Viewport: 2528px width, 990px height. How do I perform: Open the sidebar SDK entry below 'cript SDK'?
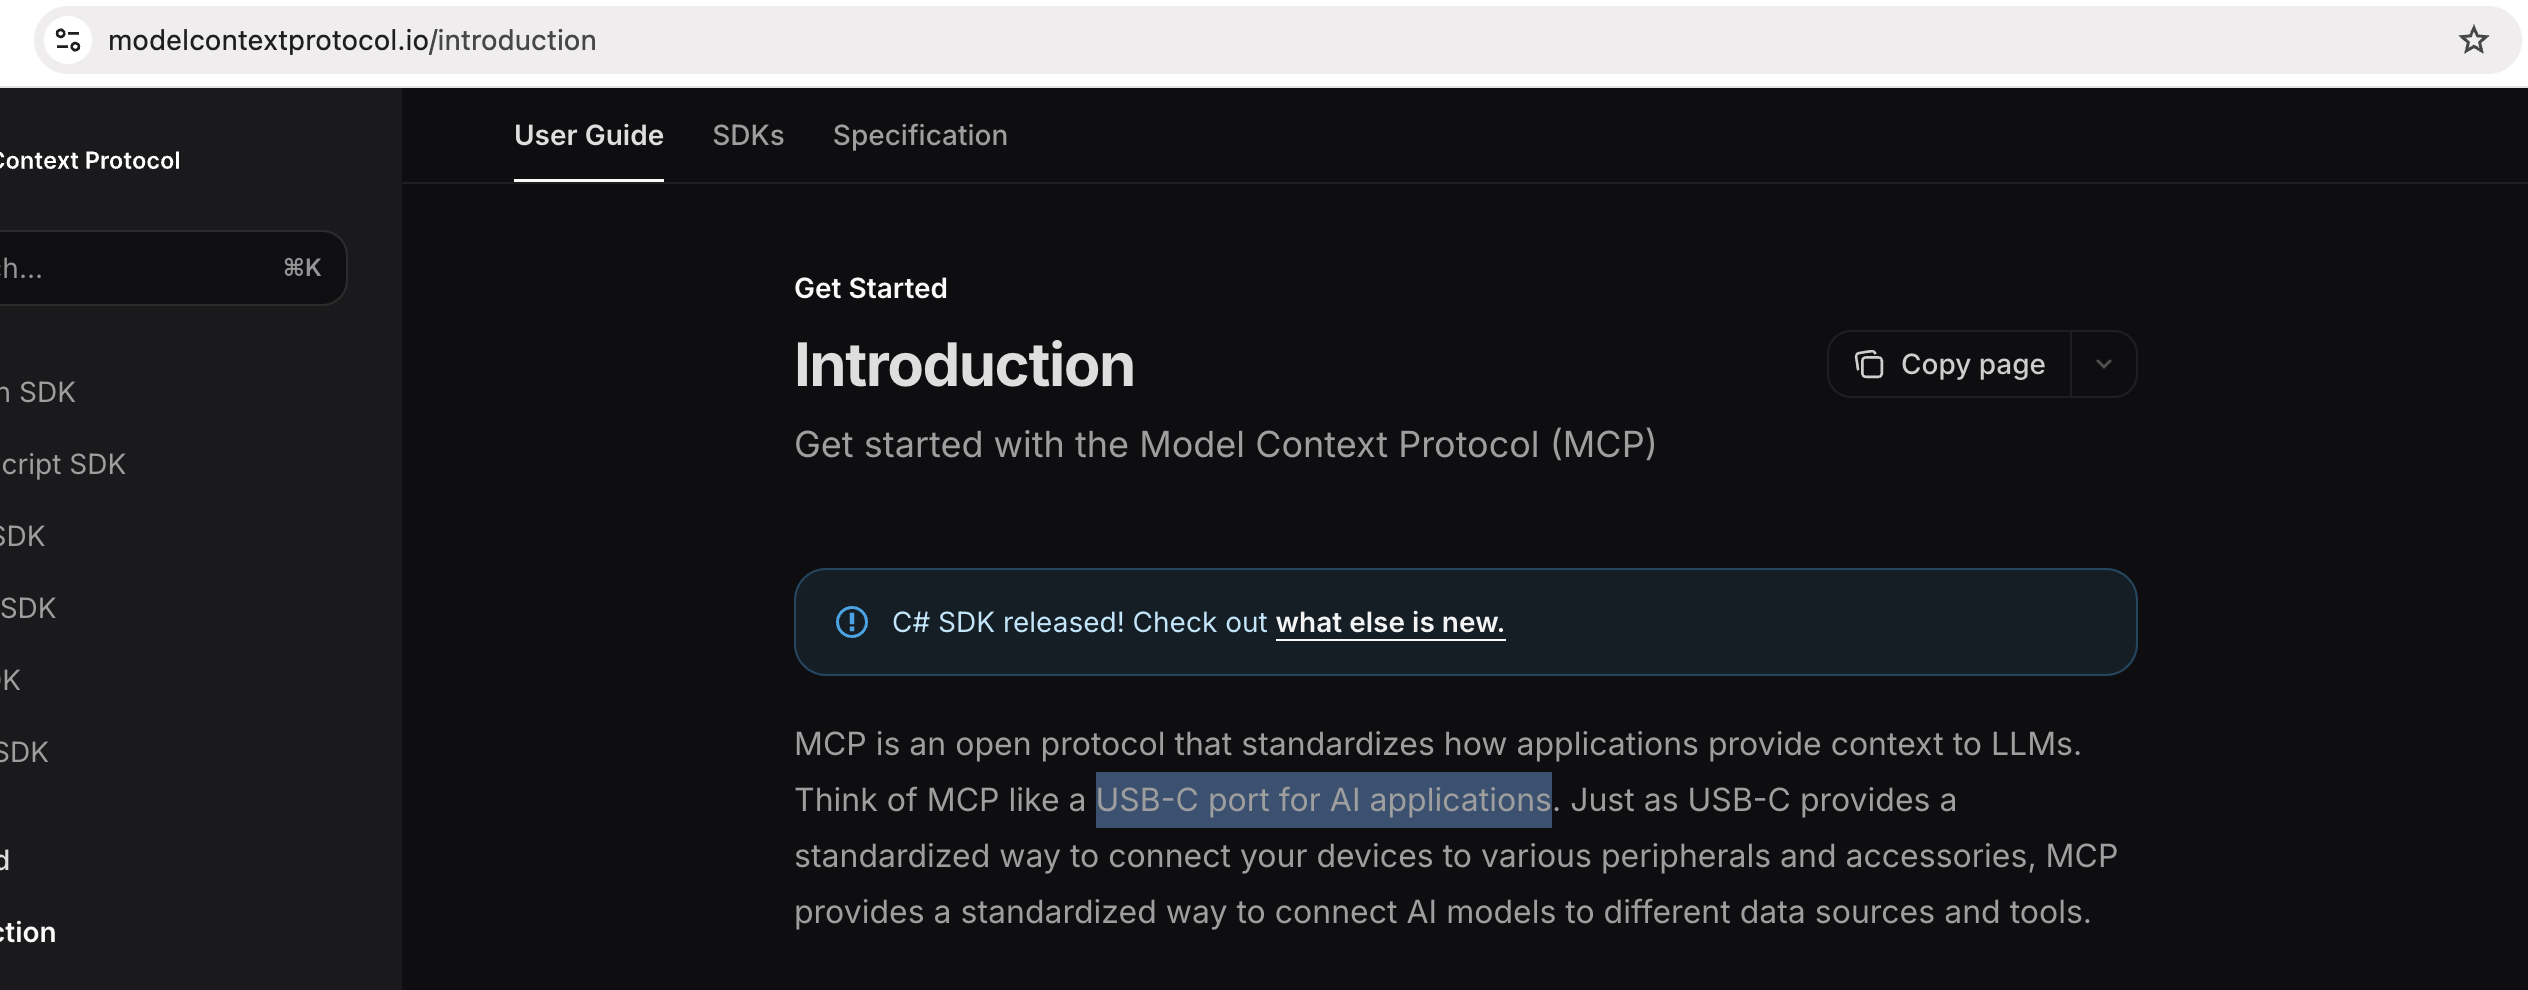(22, 536)
